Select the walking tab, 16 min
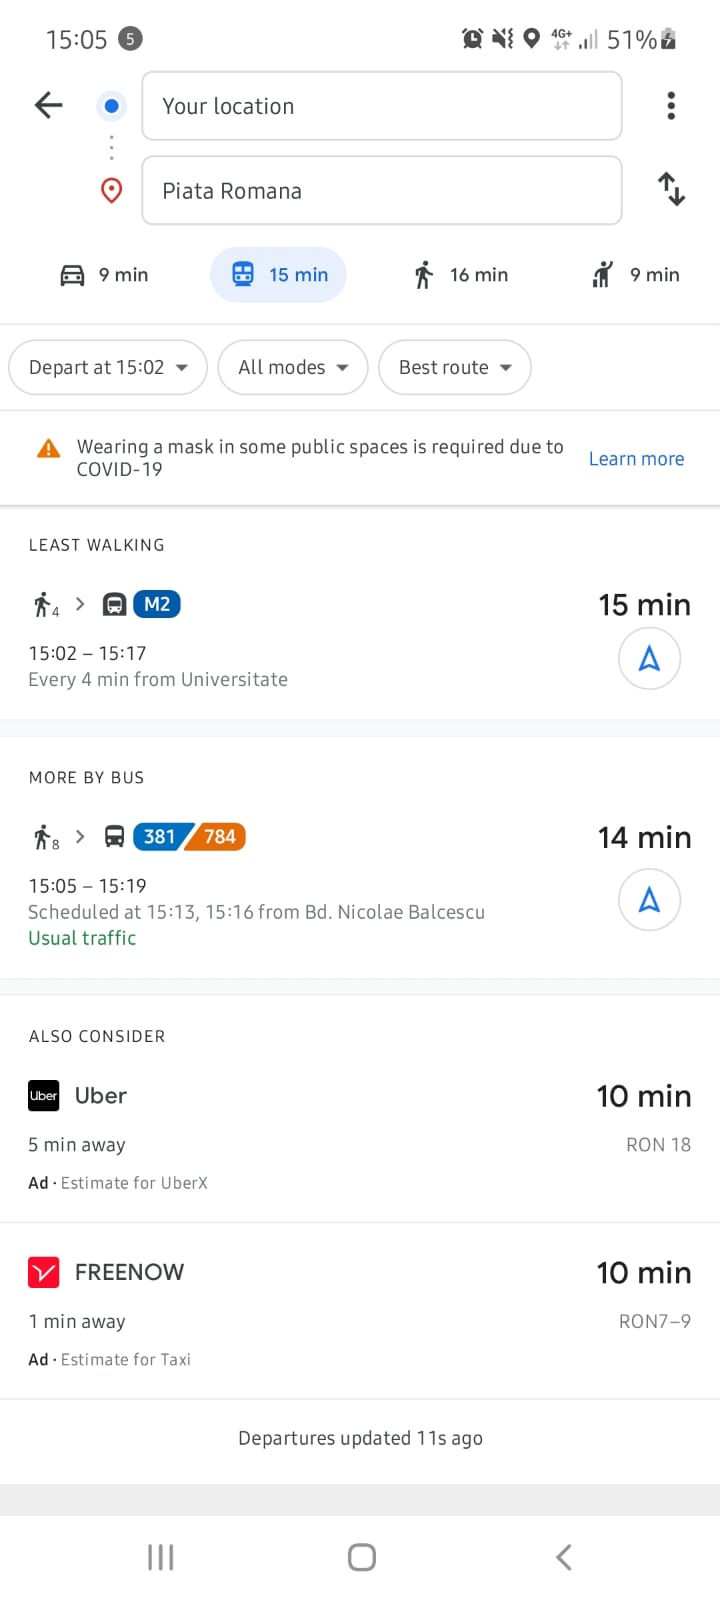The height and width of the screenshot is (1600, 720). [461, 275]
